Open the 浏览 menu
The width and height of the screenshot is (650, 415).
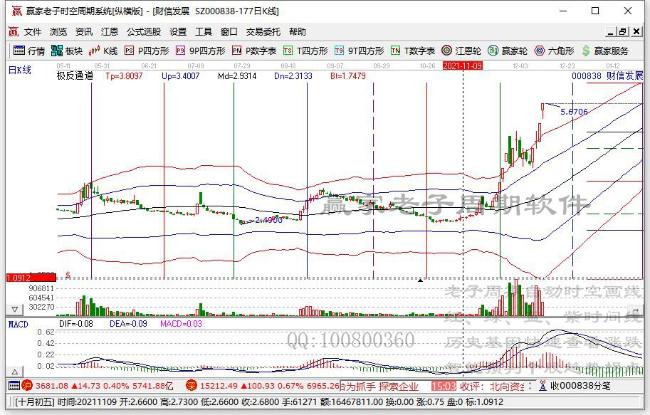(58, 32)
